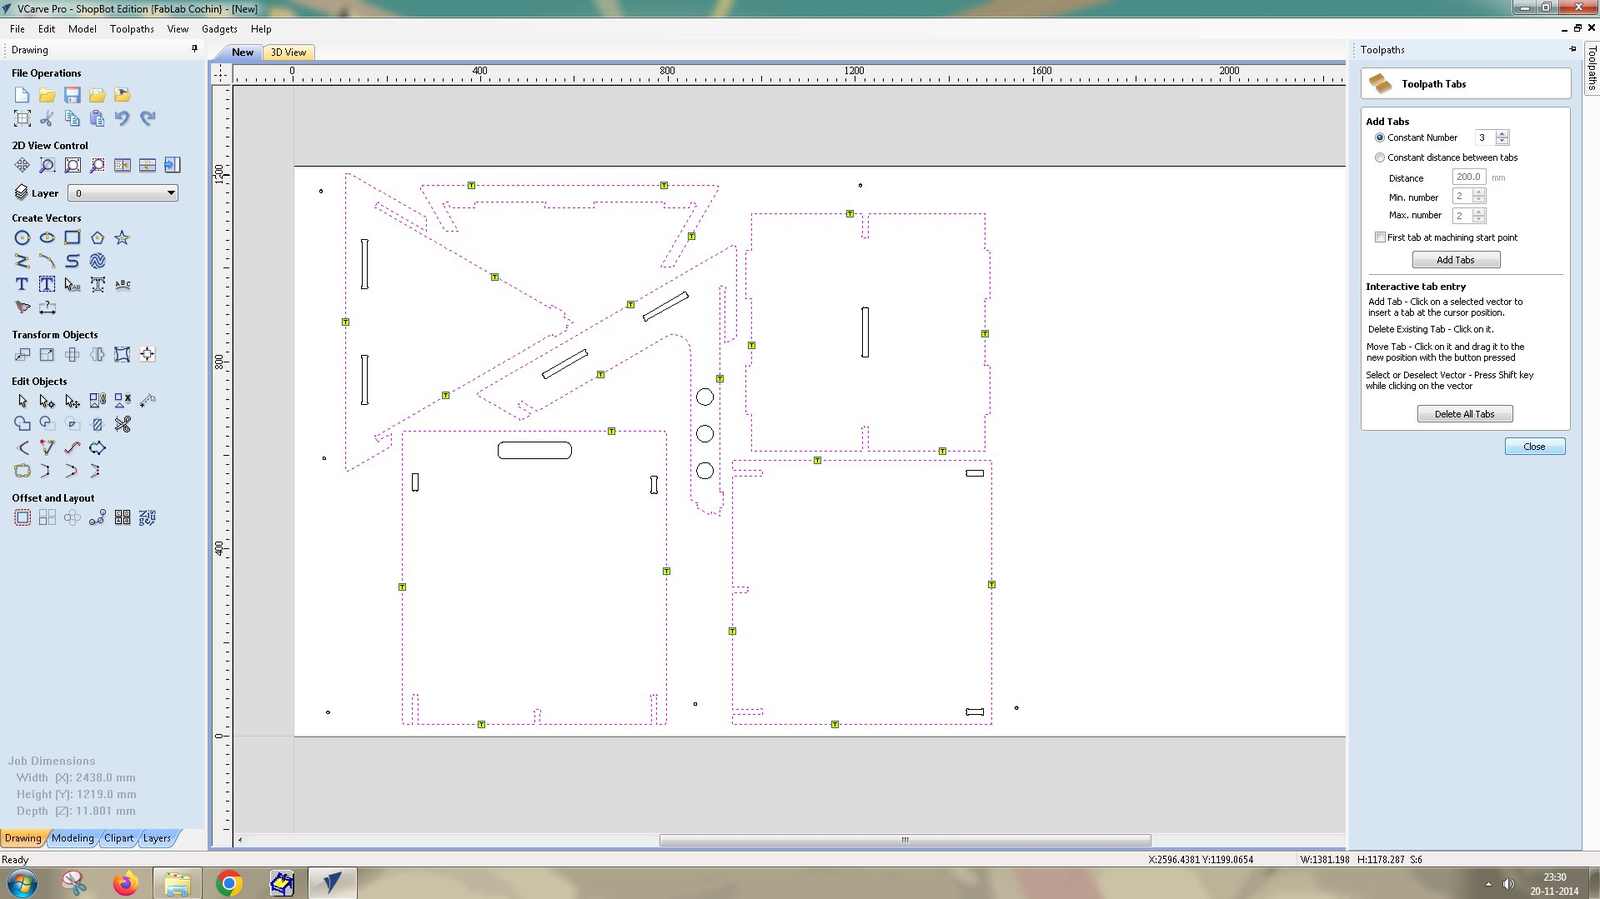
Task: Open the View menu
Action: click(178, 29)
